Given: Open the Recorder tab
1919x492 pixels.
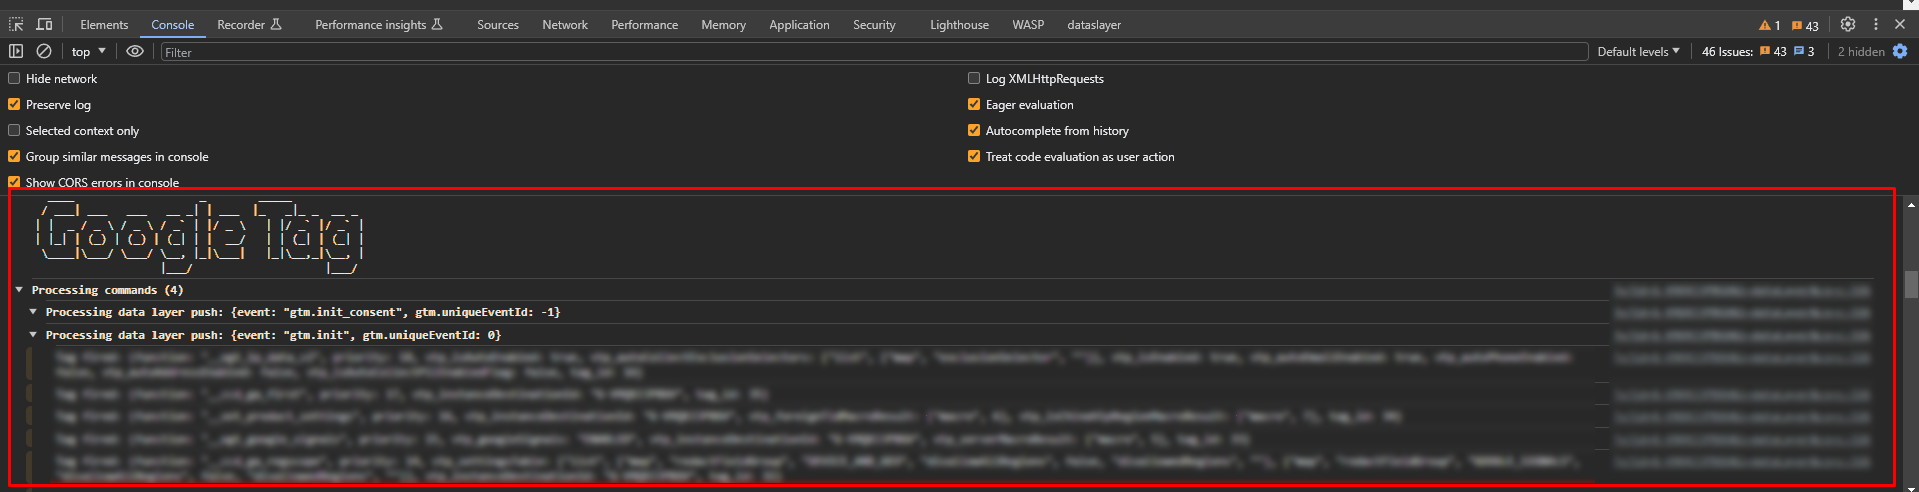Looking at the screenshot, I should pos(250,25).
